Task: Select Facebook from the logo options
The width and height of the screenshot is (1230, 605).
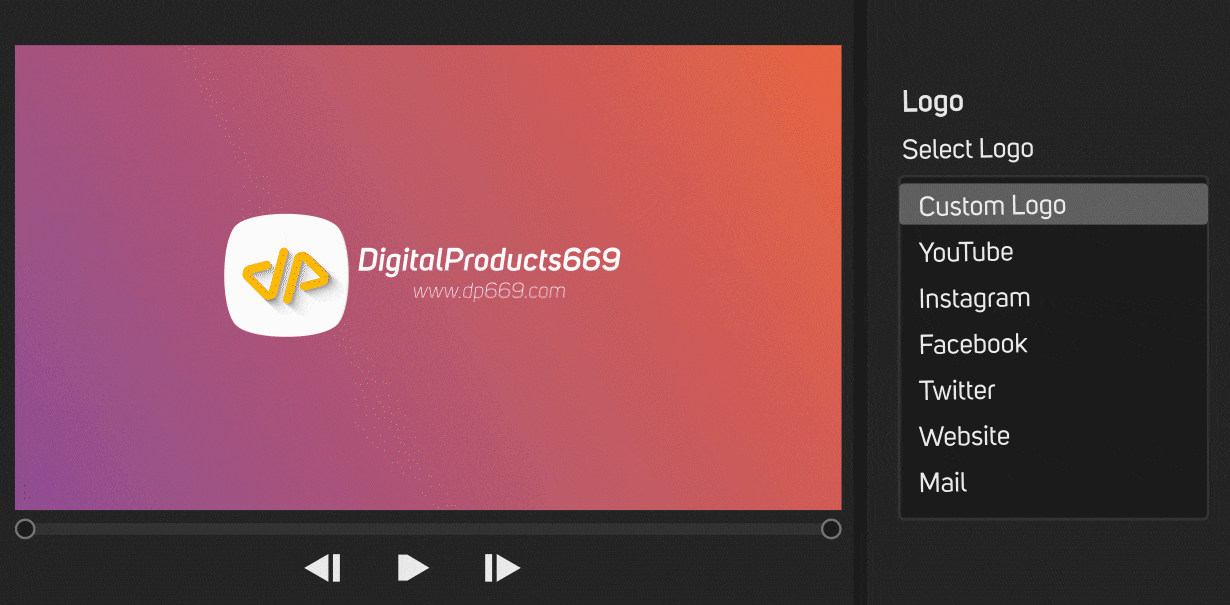Action: pyautogui.click(x=973, y=344)
